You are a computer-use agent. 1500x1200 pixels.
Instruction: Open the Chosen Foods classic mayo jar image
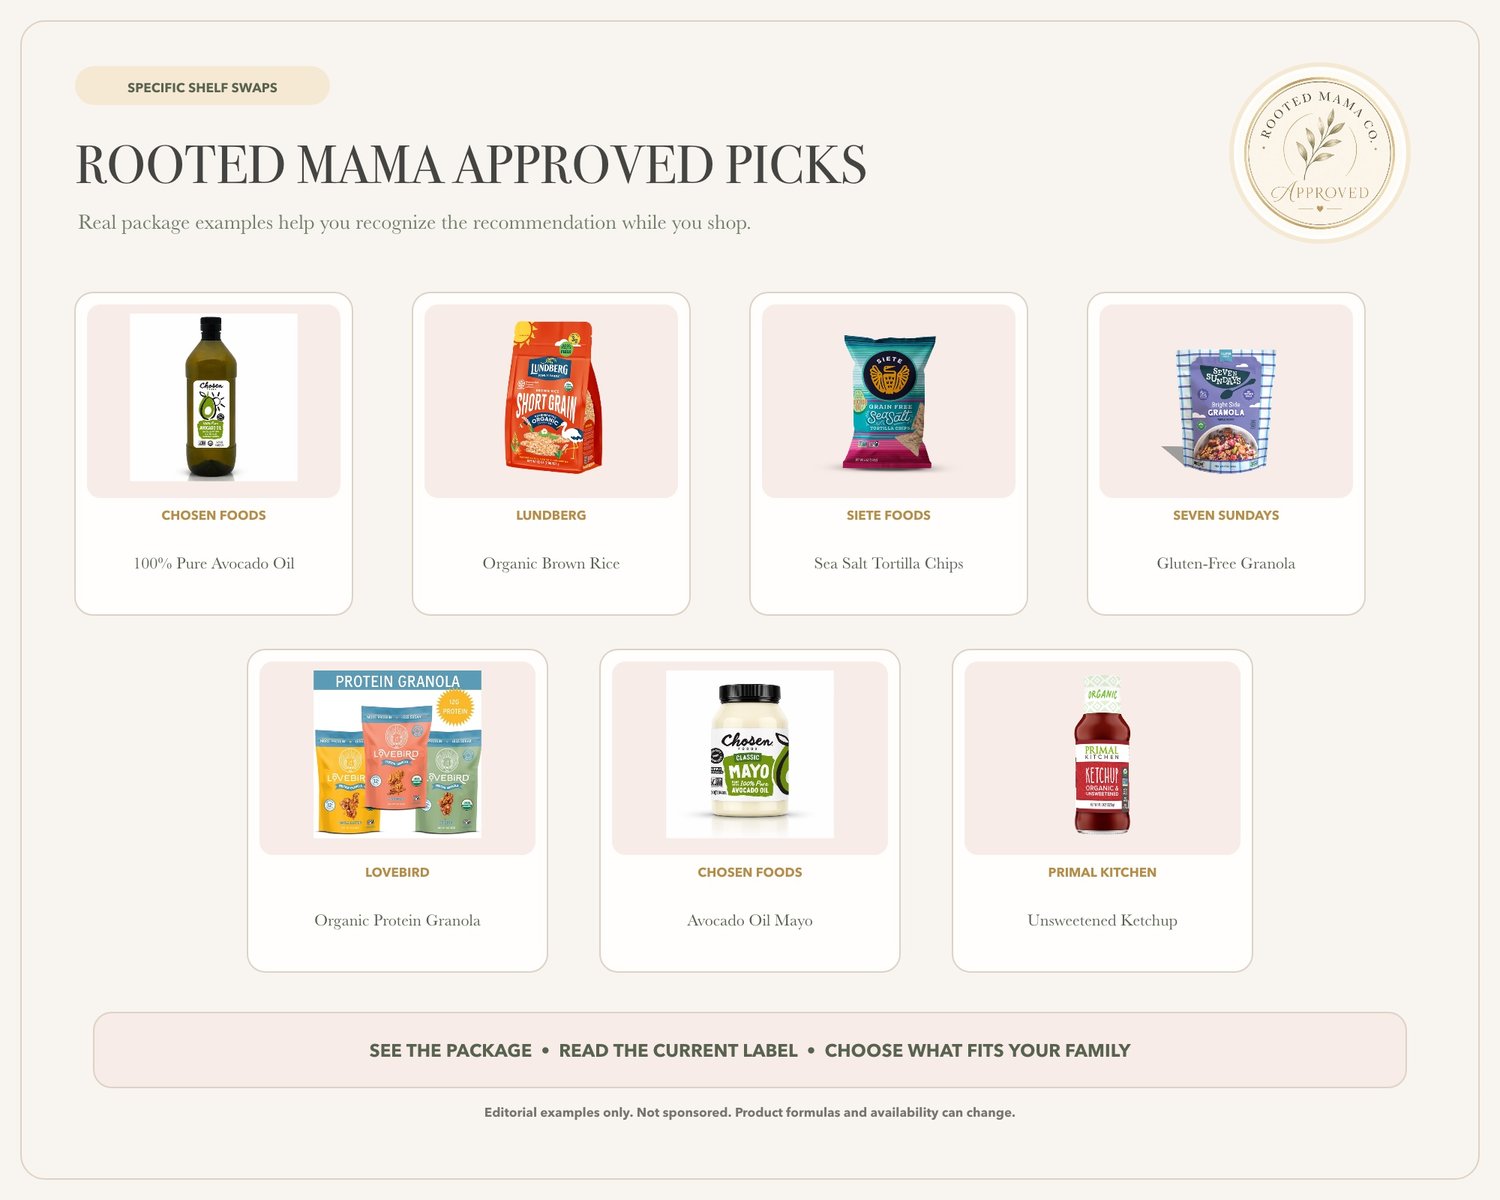click(750, 754)
